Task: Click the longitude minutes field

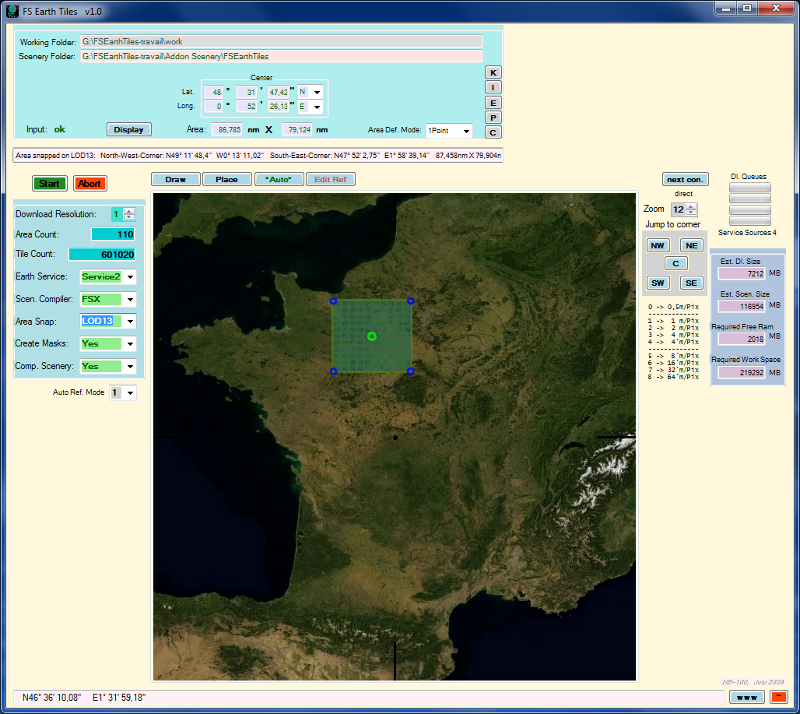Action: [246, 107]
